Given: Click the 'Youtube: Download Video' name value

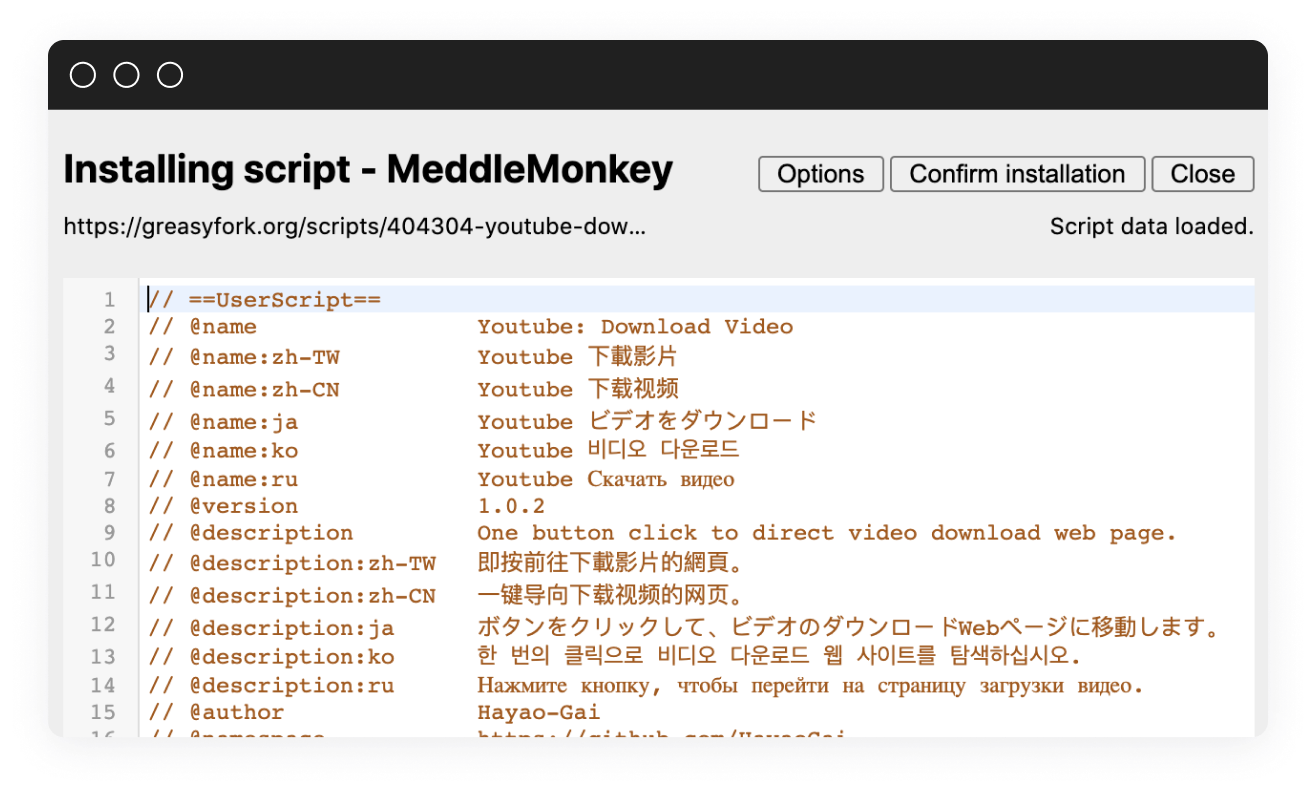Looking at the screenshot, I should pyautogui.click(x=635, y=327).
